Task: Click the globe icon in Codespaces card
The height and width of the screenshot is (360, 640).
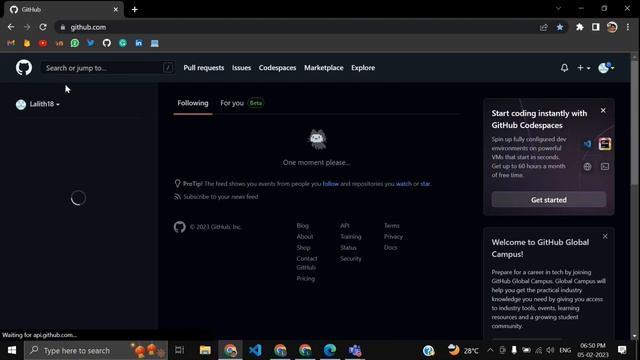Action: [587, 167]
